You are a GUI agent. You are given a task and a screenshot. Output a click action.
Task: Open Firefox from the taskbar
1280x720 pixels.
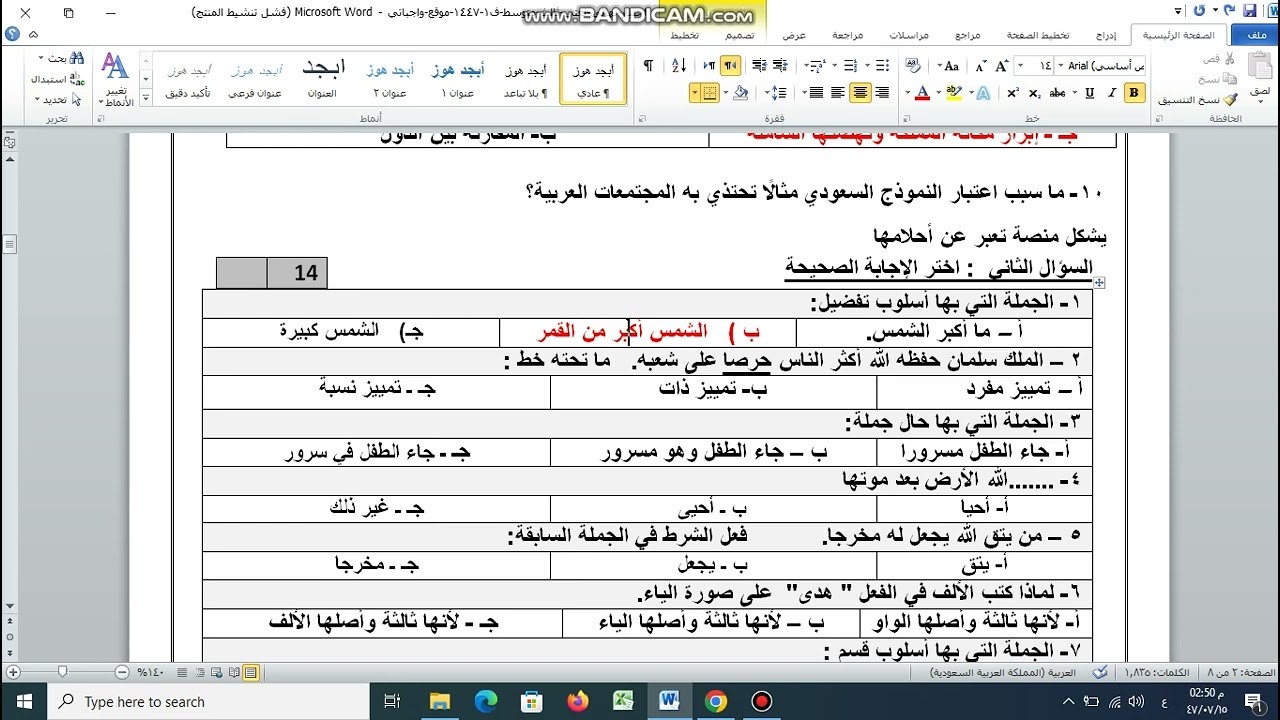click(577, 702)
